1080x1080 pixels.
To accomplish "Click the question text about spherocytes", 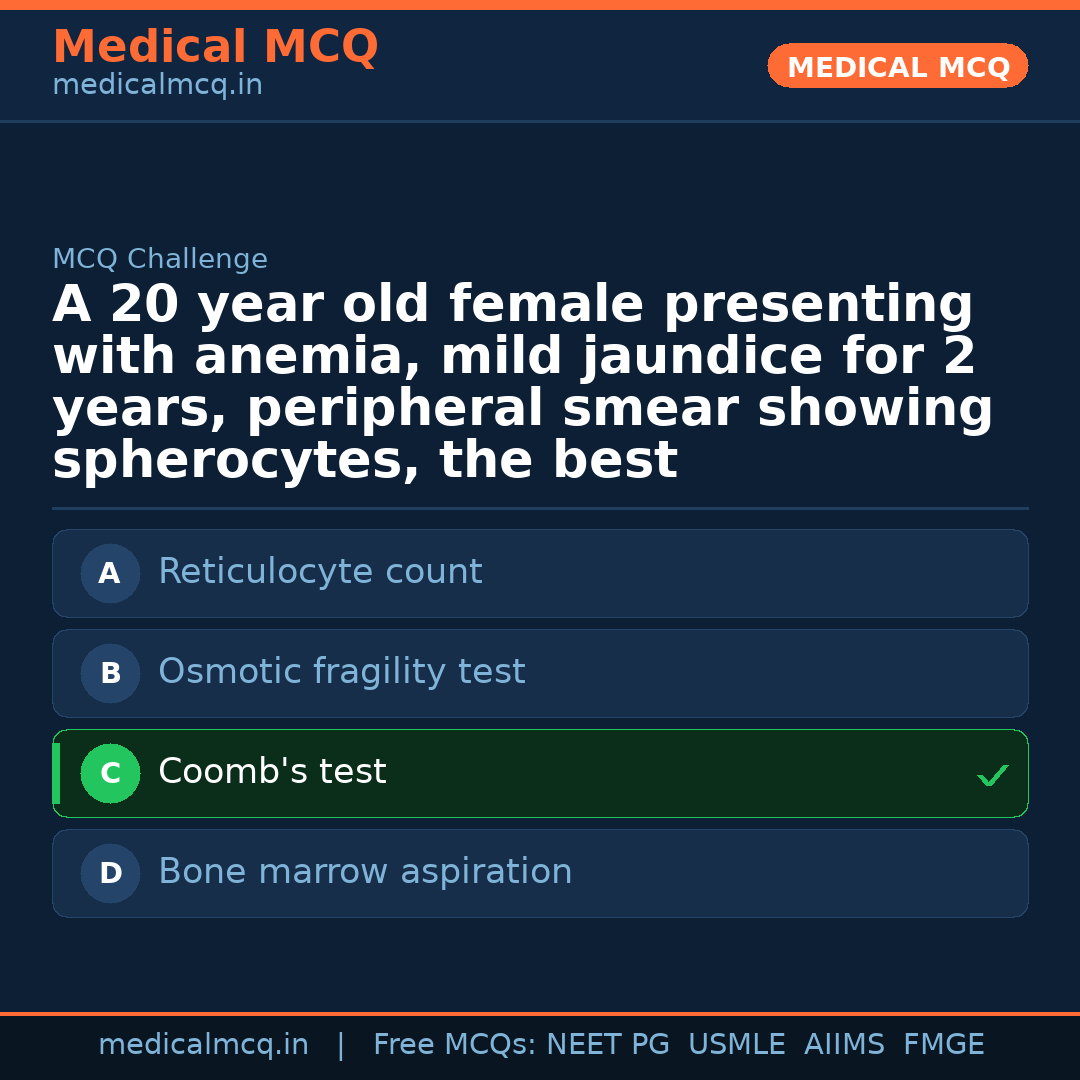I will pyautogui.click(x=520, y=383).
